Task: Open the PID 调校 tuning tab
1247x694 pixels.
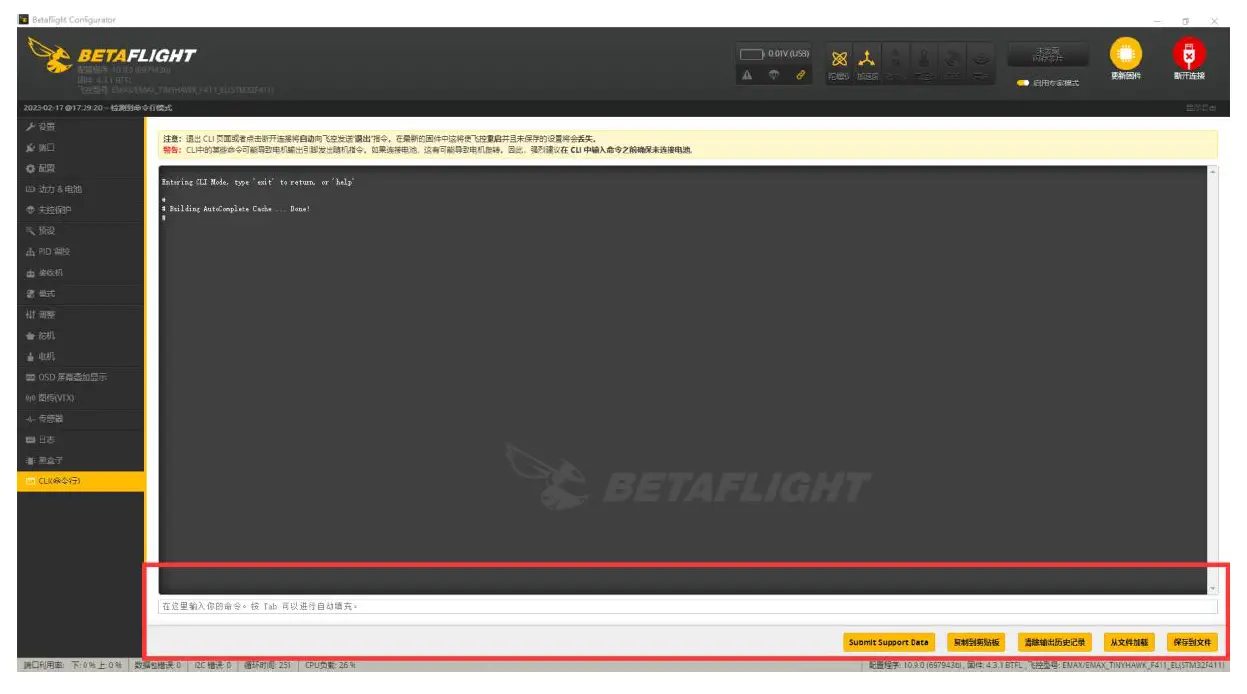Action: pyautogui.click(x=80, y=252)
